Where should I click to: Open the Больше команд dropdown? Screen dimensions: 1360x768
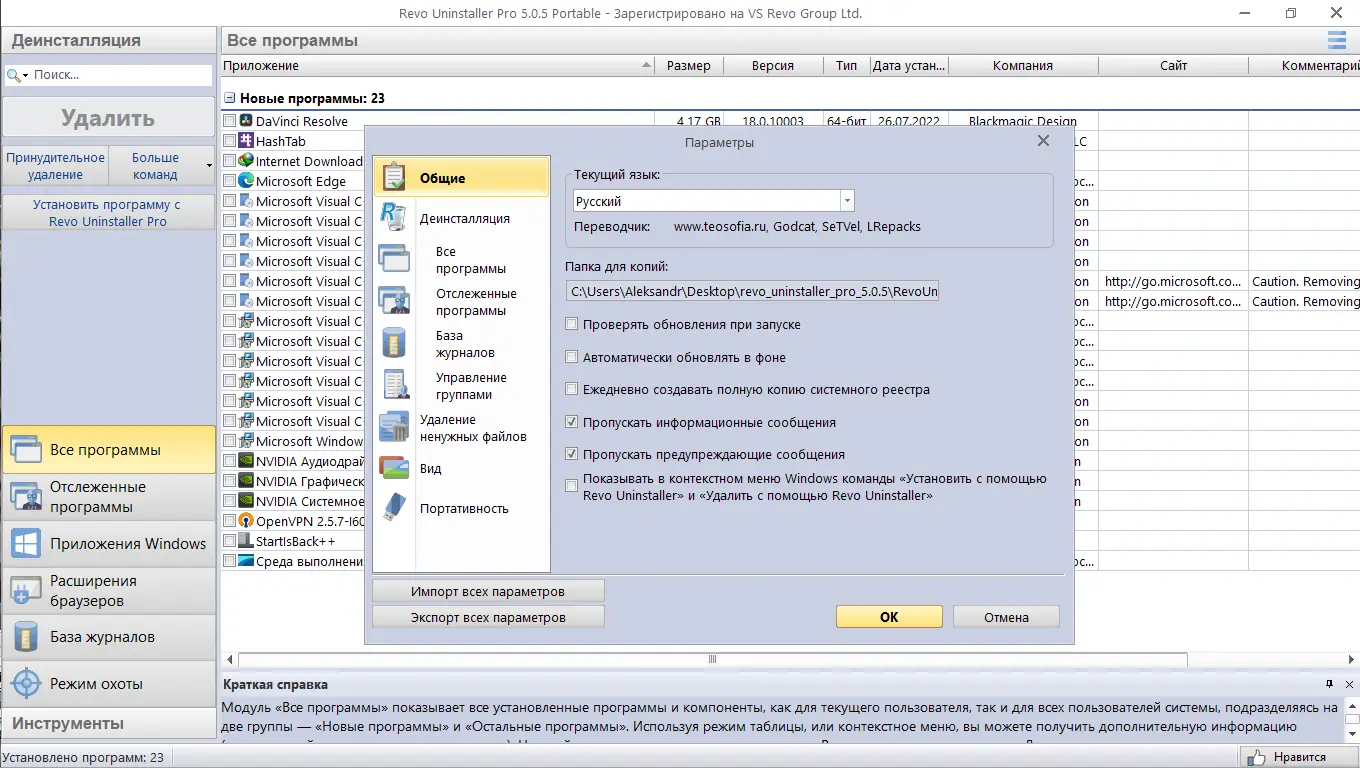pyautogui.click(x=161, y=166)
